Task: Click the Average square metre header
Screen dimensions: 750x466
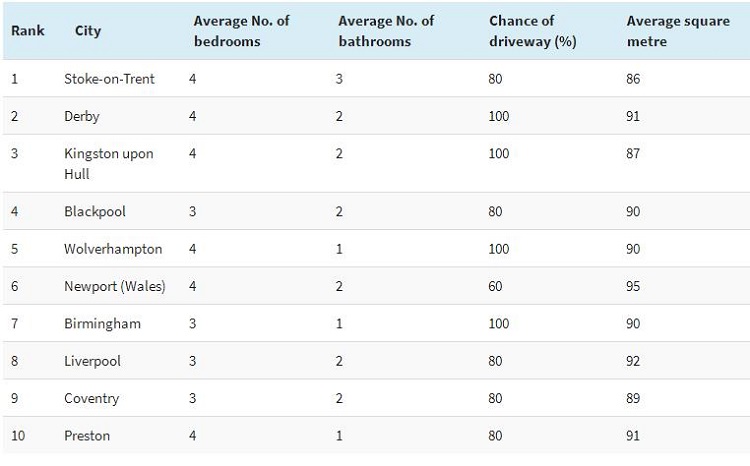Action: [x=678, y=31]
